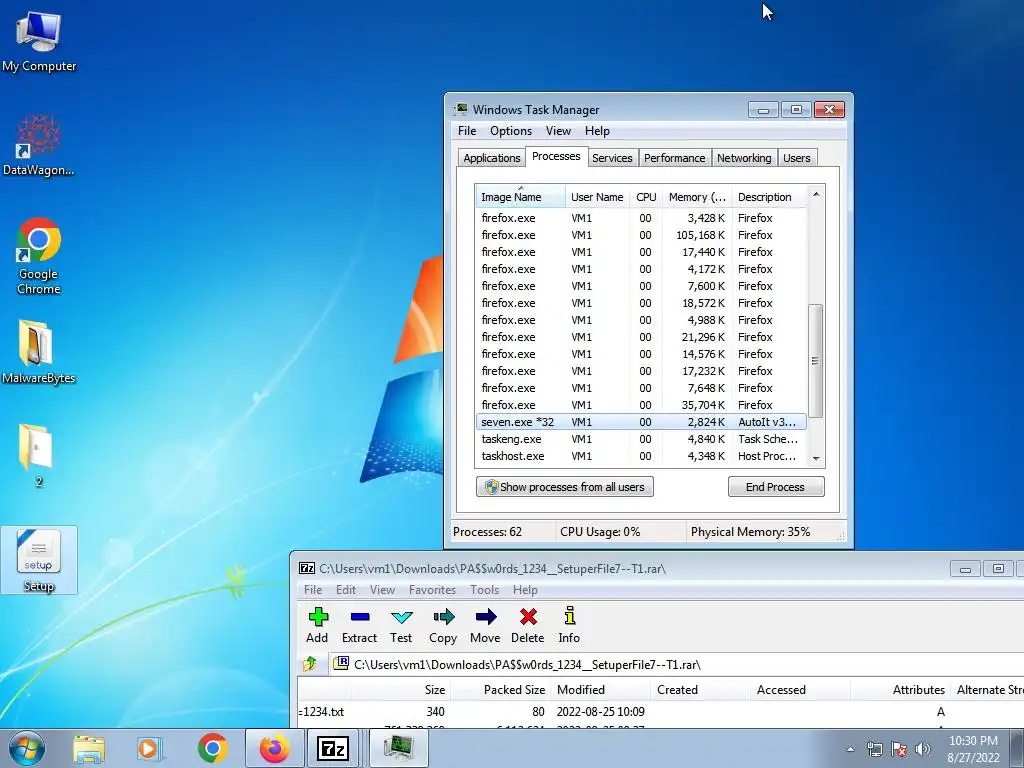Switch to the Networking tab
The height and width of the screenshot is (768, 1024).
[x=744, y=158]
